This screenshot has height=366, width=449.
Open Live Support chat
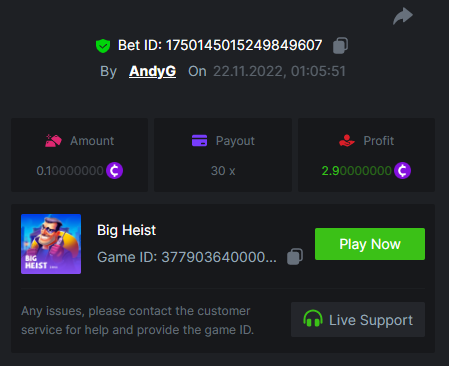358,320
